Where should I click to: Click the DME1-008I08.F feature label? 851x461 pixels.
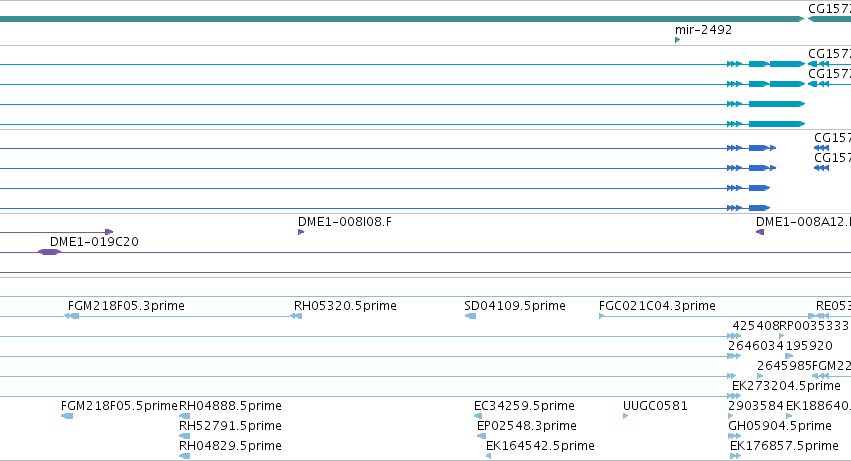(345, 222)
